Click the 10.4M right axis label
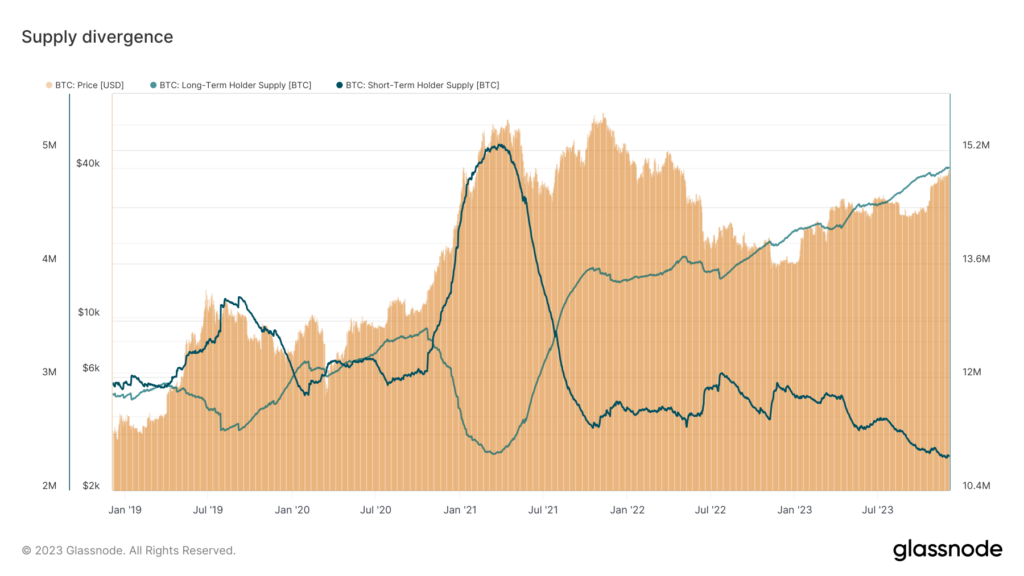Viewport: 1024px width, 576px height. [975, 486]
